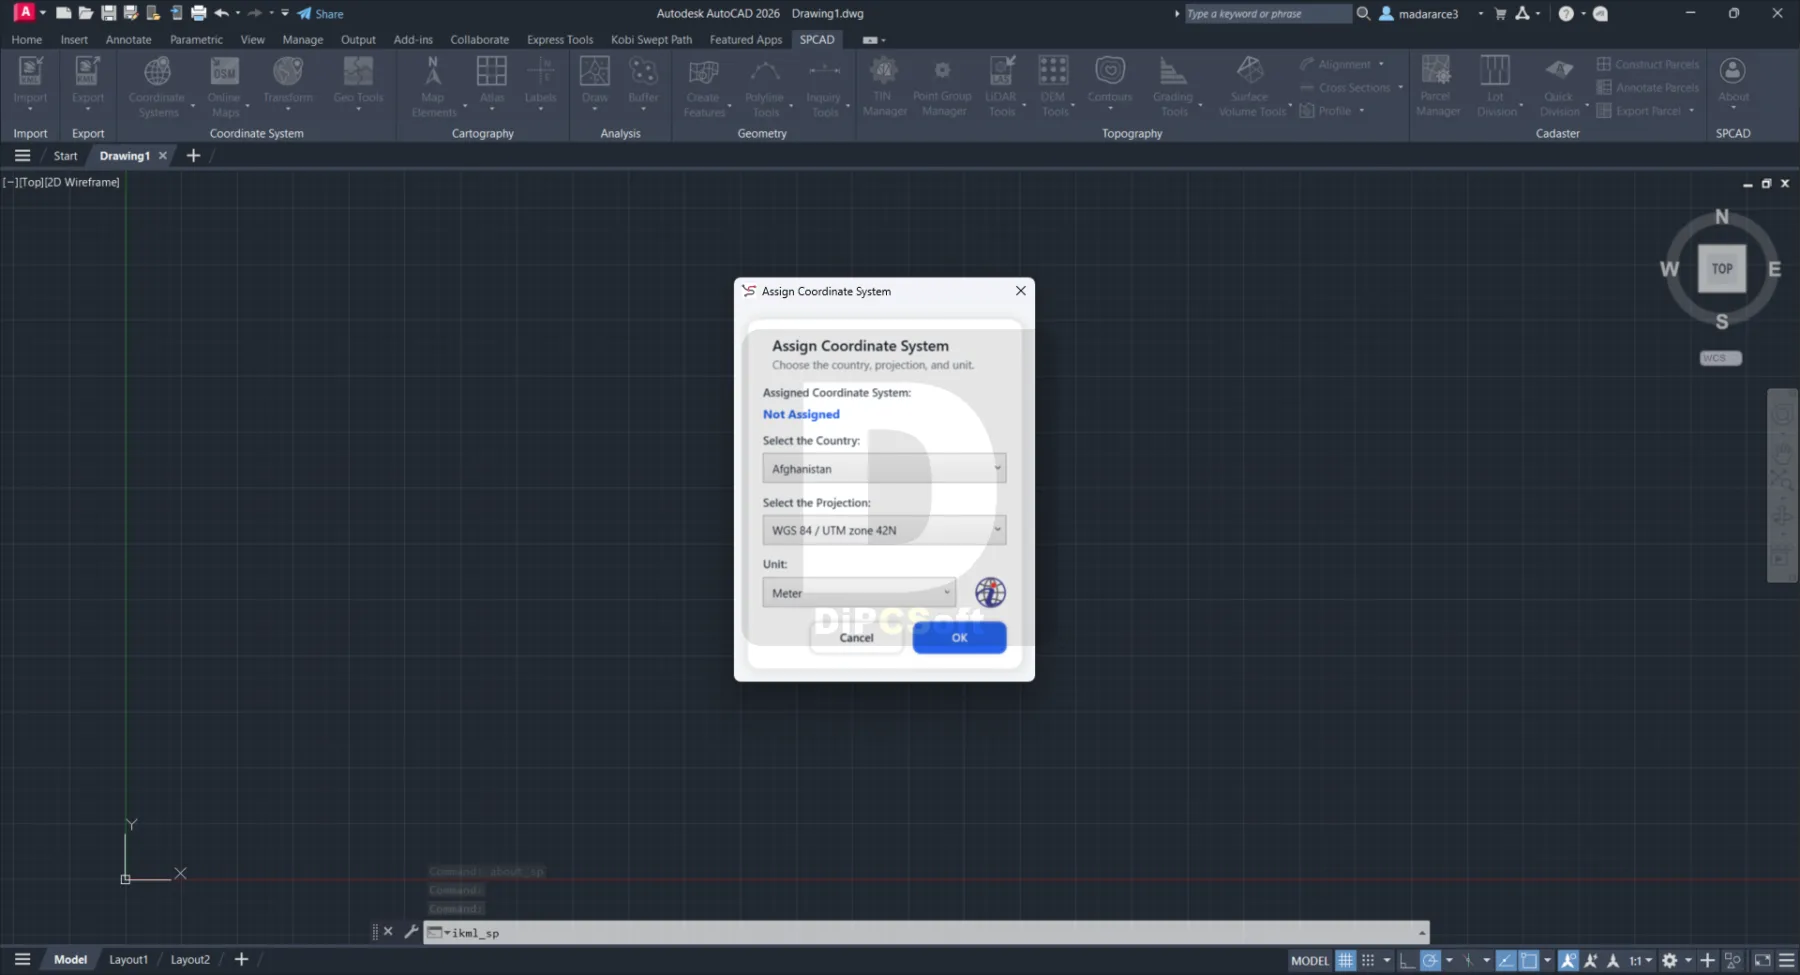Toggle 2D object snap

click(1529, 960)
